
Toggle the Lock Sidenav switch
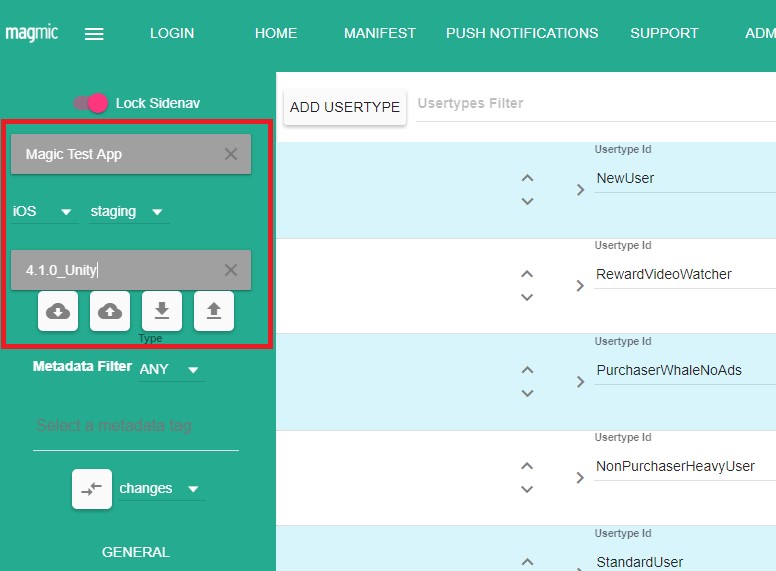(92, 103)
